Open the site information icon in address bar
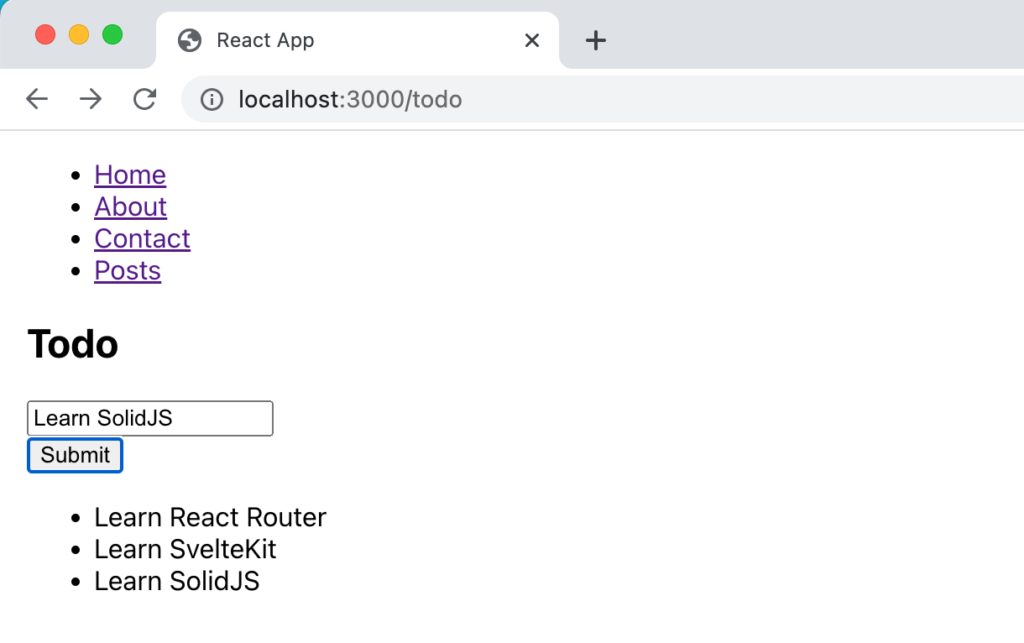The width and height of the screenshot is (1024, 643). point(211,99)
